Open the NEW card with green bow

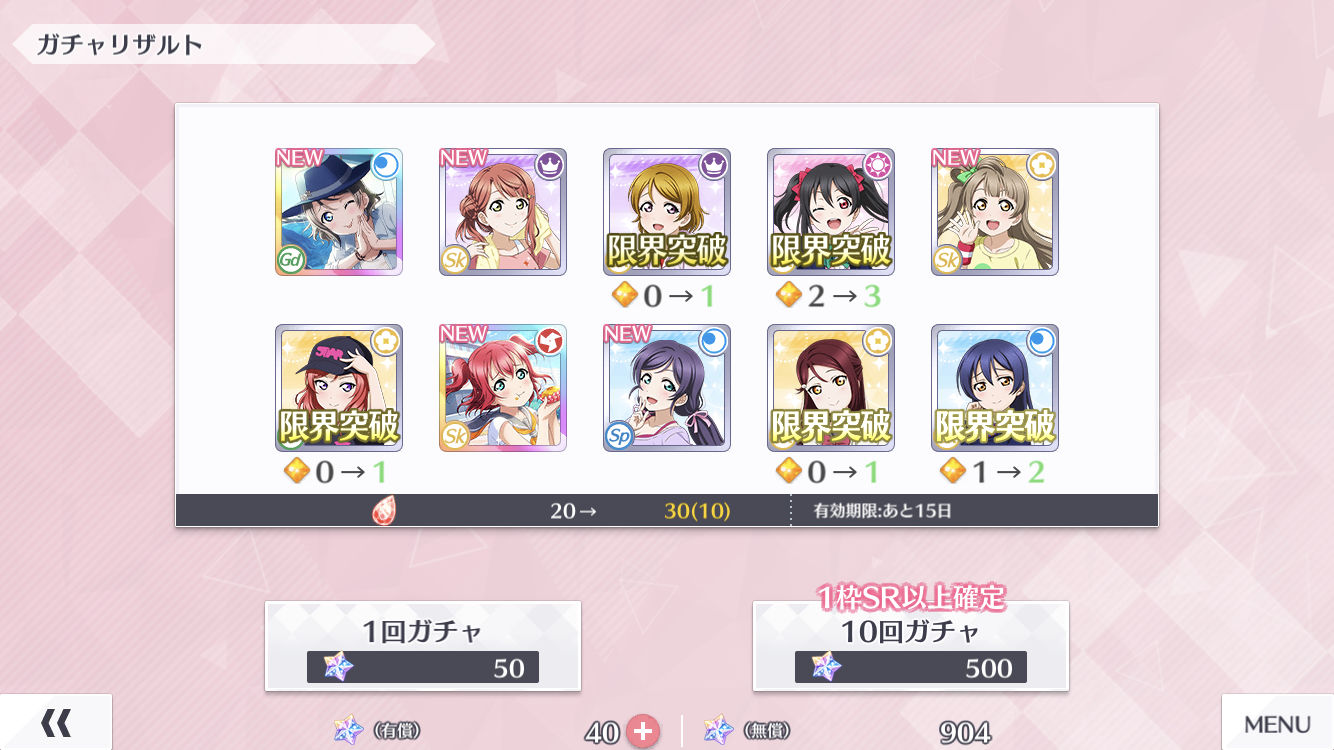pos(995,212)
